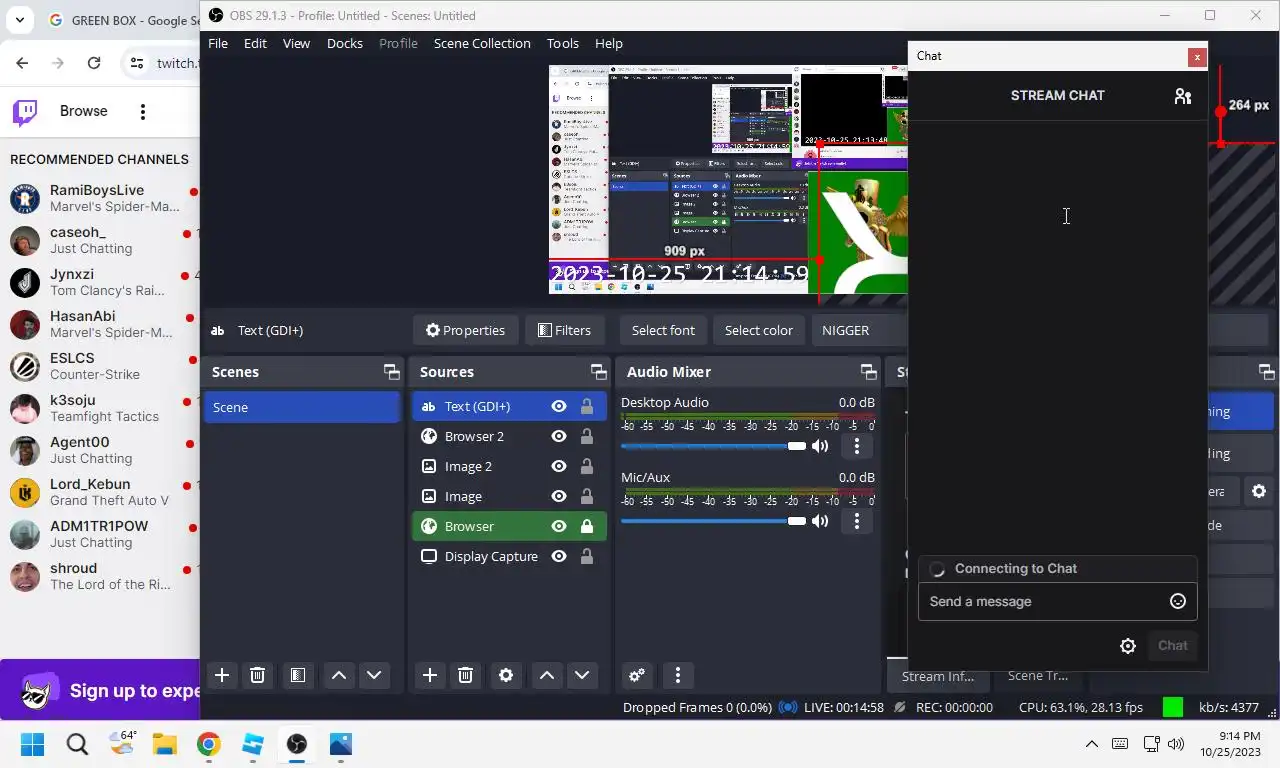Open Photos app from taskbar
Image resolution: width=1280 pixels, height=768 pixels.
(x=341, y=744)
